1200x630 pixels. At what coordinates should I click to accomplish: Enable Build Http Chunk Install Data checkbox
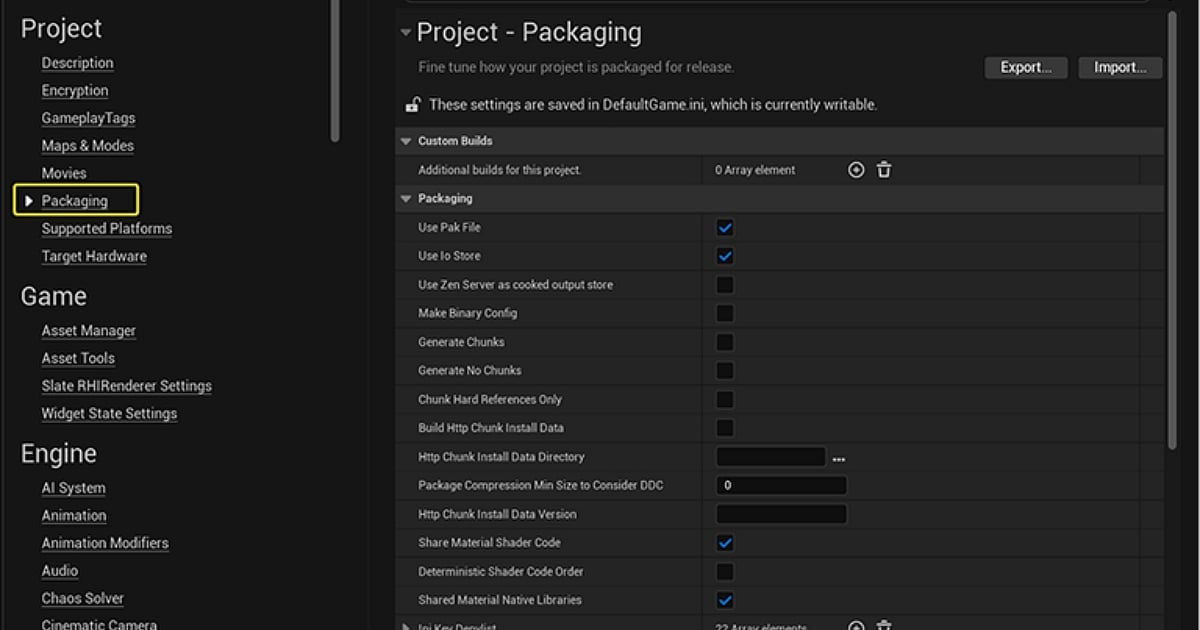pyautogui.click(x=725, y=428)
